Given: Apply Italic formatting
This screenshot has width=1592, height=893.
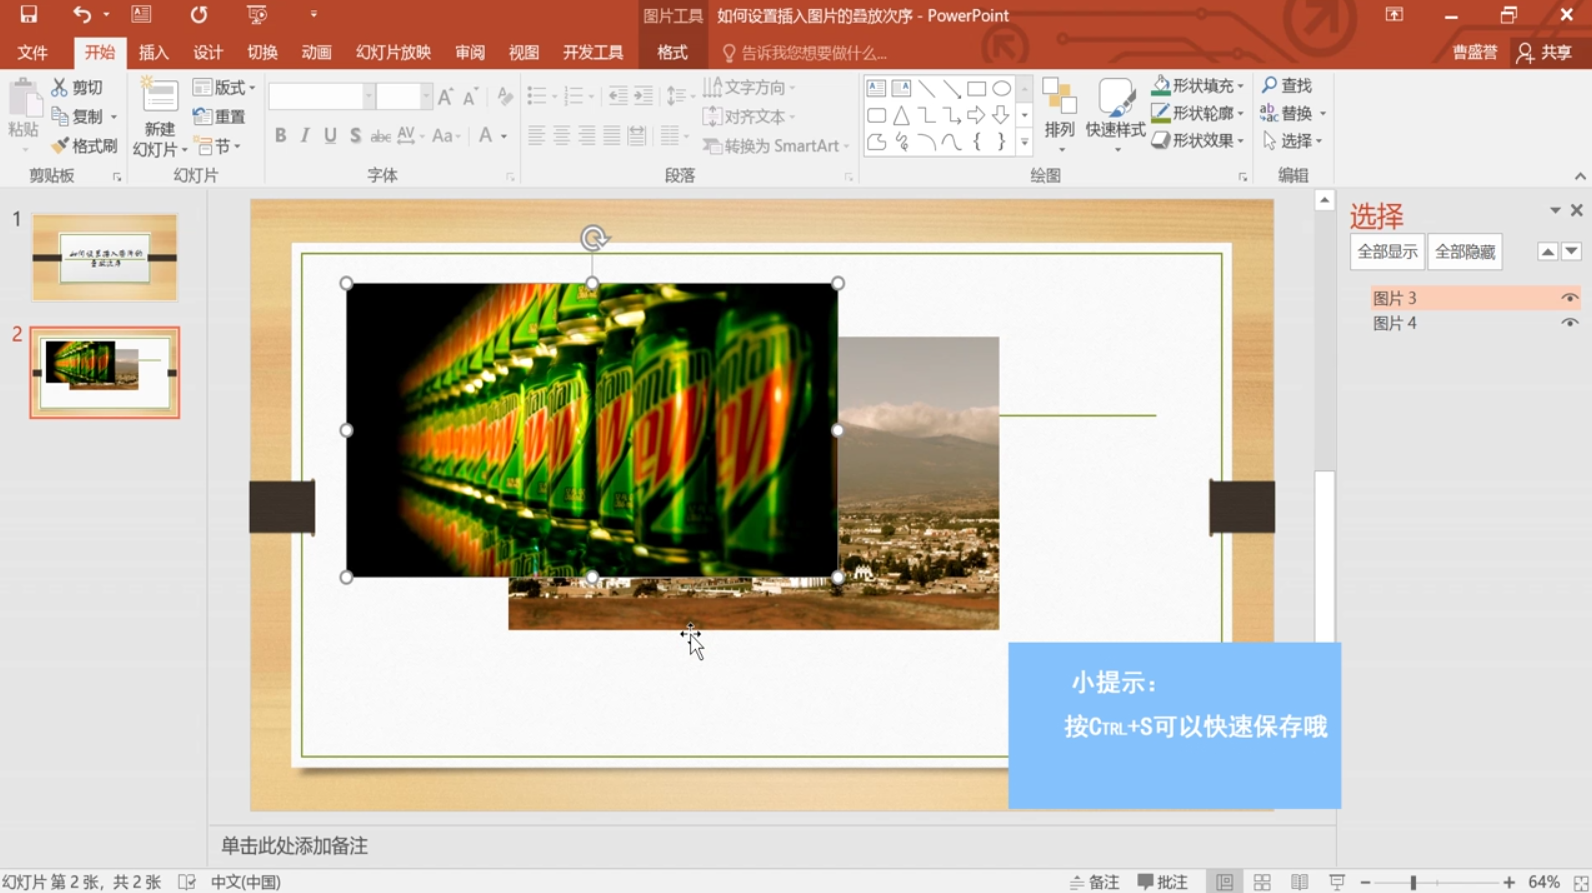Looking at the screenshot, I should [305, 135].
